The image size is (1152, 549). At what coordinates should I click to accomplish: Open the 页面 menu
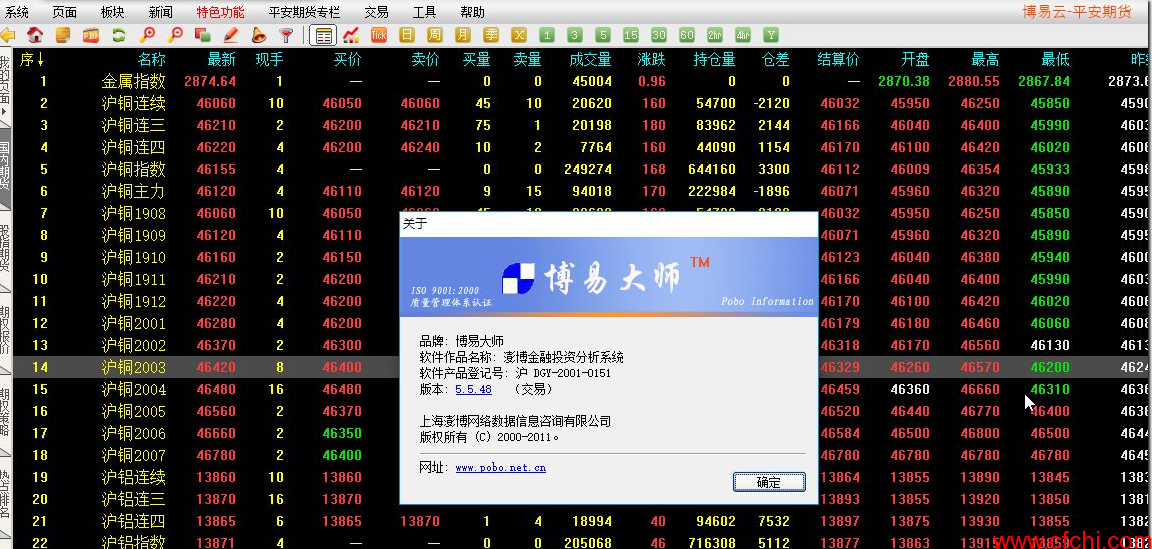[65, 12]
